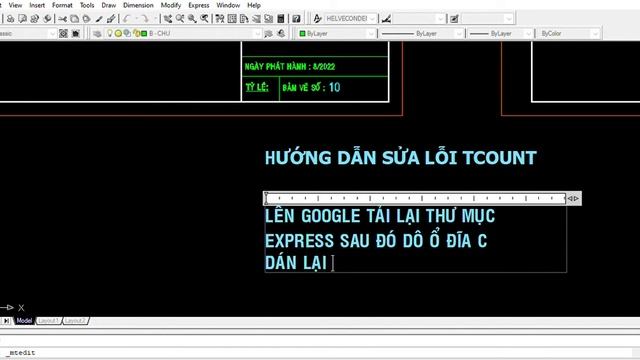Open Table Style manager icon
This screenshot has width=640, height=360.
454,19
